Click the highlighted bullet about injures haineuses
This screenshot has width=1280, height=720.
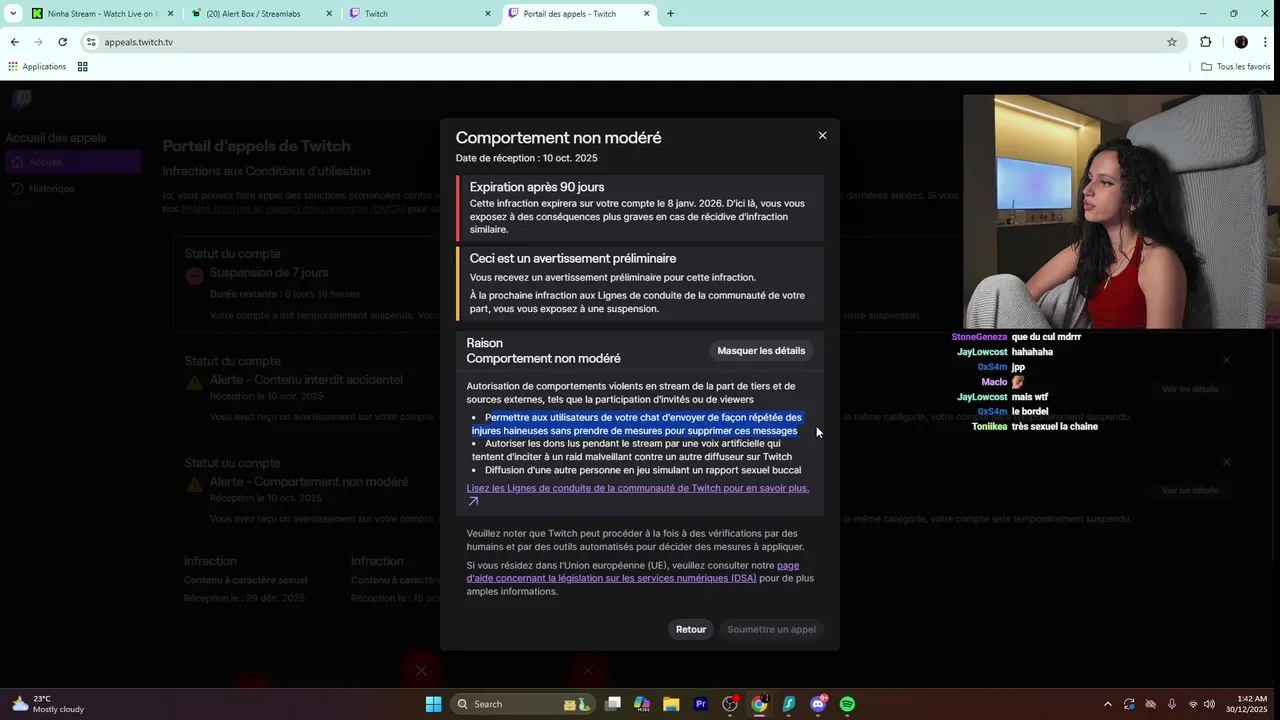pos(637,424)
